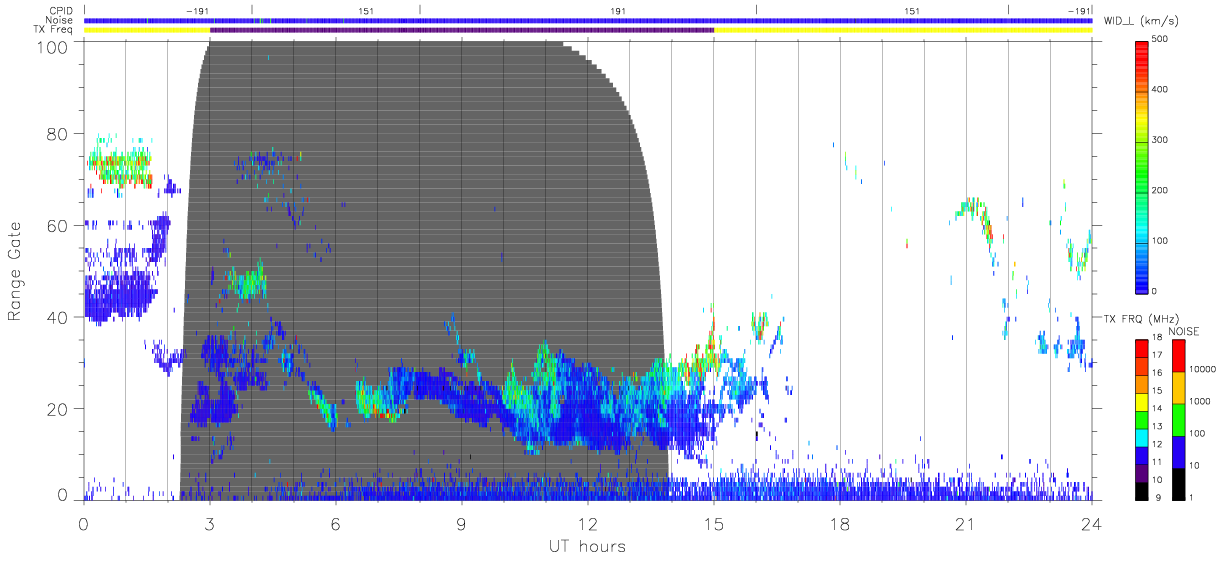
Task: Select the 1000 tick on NOISE legend
Action: pyautogui.click(x=1202, y=401)
